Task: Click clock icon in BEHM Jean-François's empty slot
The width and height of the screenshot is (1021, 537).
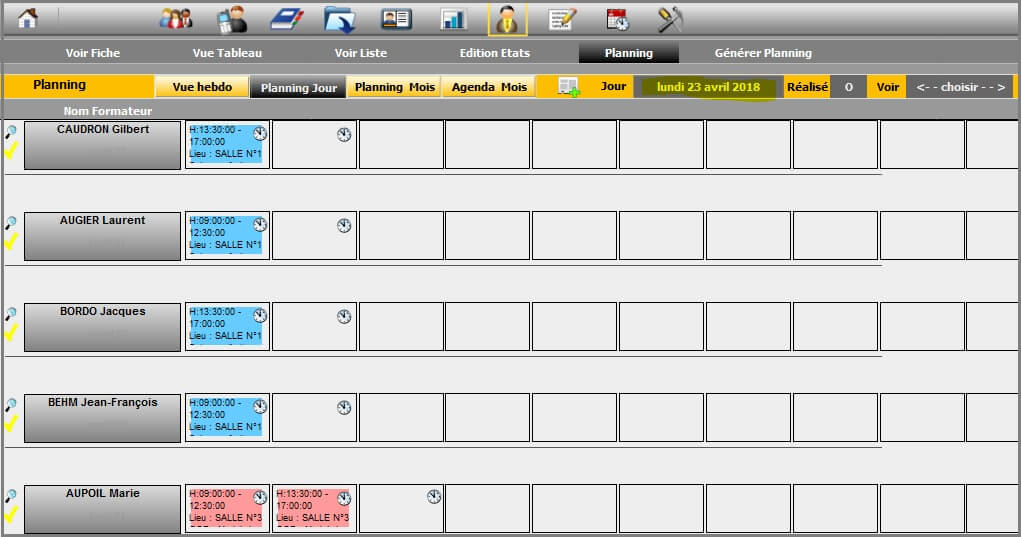Action: (x=344, y=408)
